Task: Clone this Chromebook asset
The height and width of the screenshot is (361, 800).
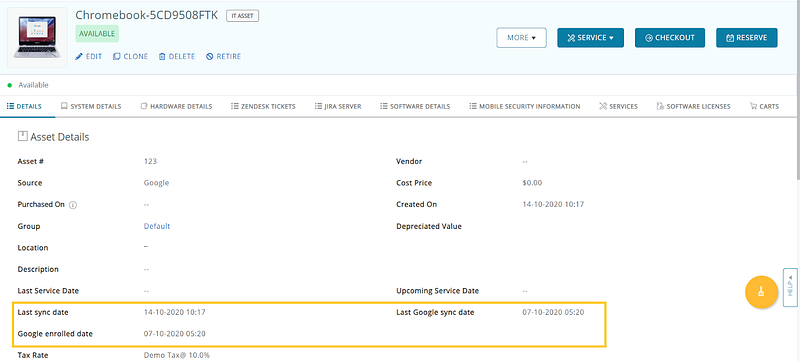Action: coord(131,57)
